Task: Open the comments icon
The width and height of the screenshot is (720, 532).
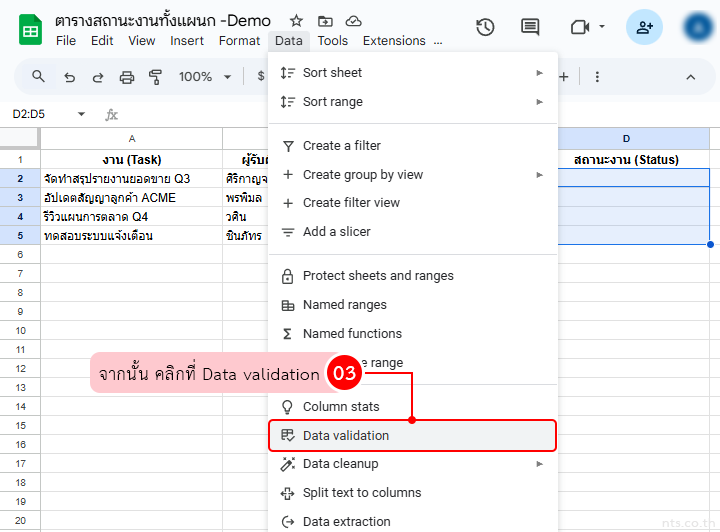Action: coord(530,27)
